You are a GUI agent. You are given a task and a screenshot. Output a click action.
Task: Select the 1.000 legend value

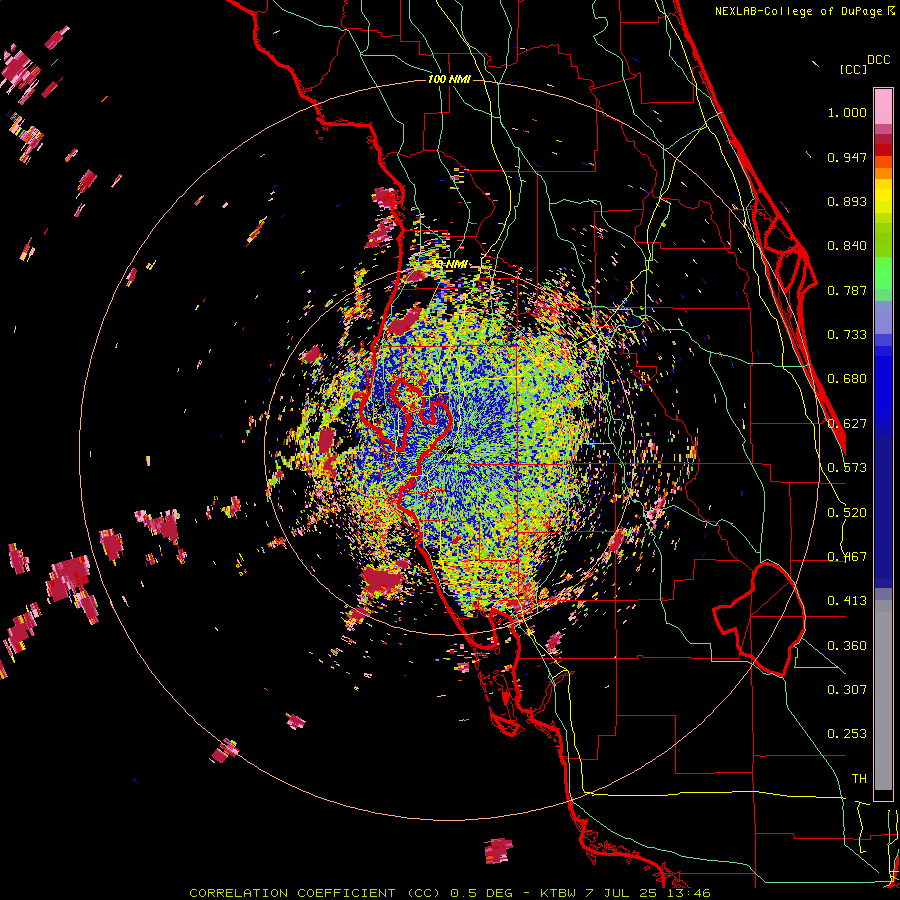click(847, 112)
